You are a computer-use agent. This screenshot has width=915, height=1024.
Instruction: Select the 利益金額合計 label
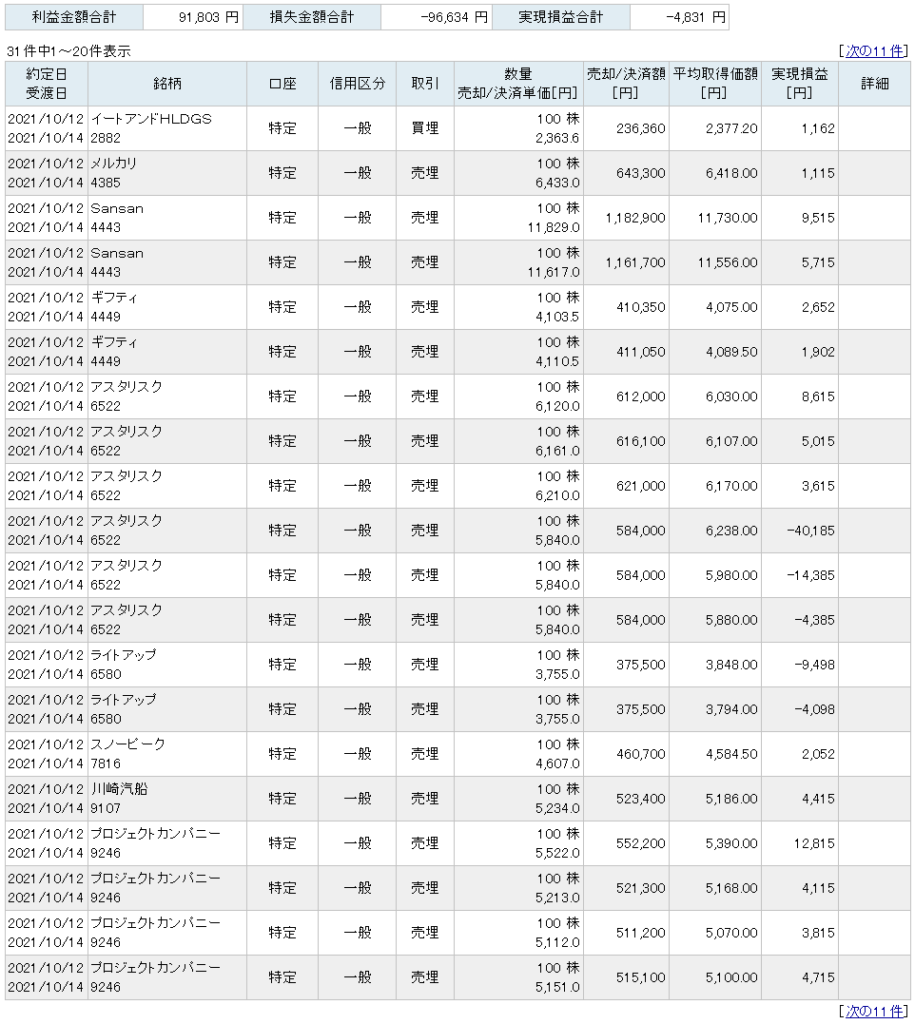tap(74, 17)
